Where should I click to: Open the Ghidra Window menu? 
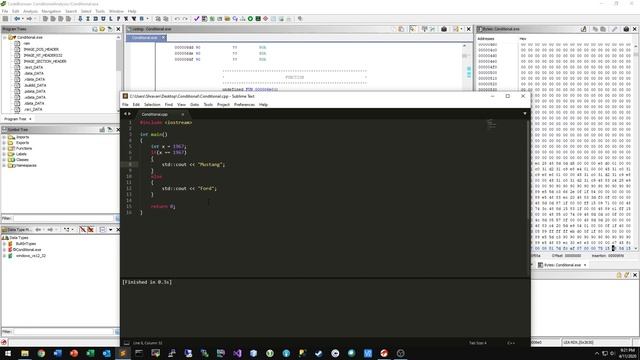click(116, 11)
